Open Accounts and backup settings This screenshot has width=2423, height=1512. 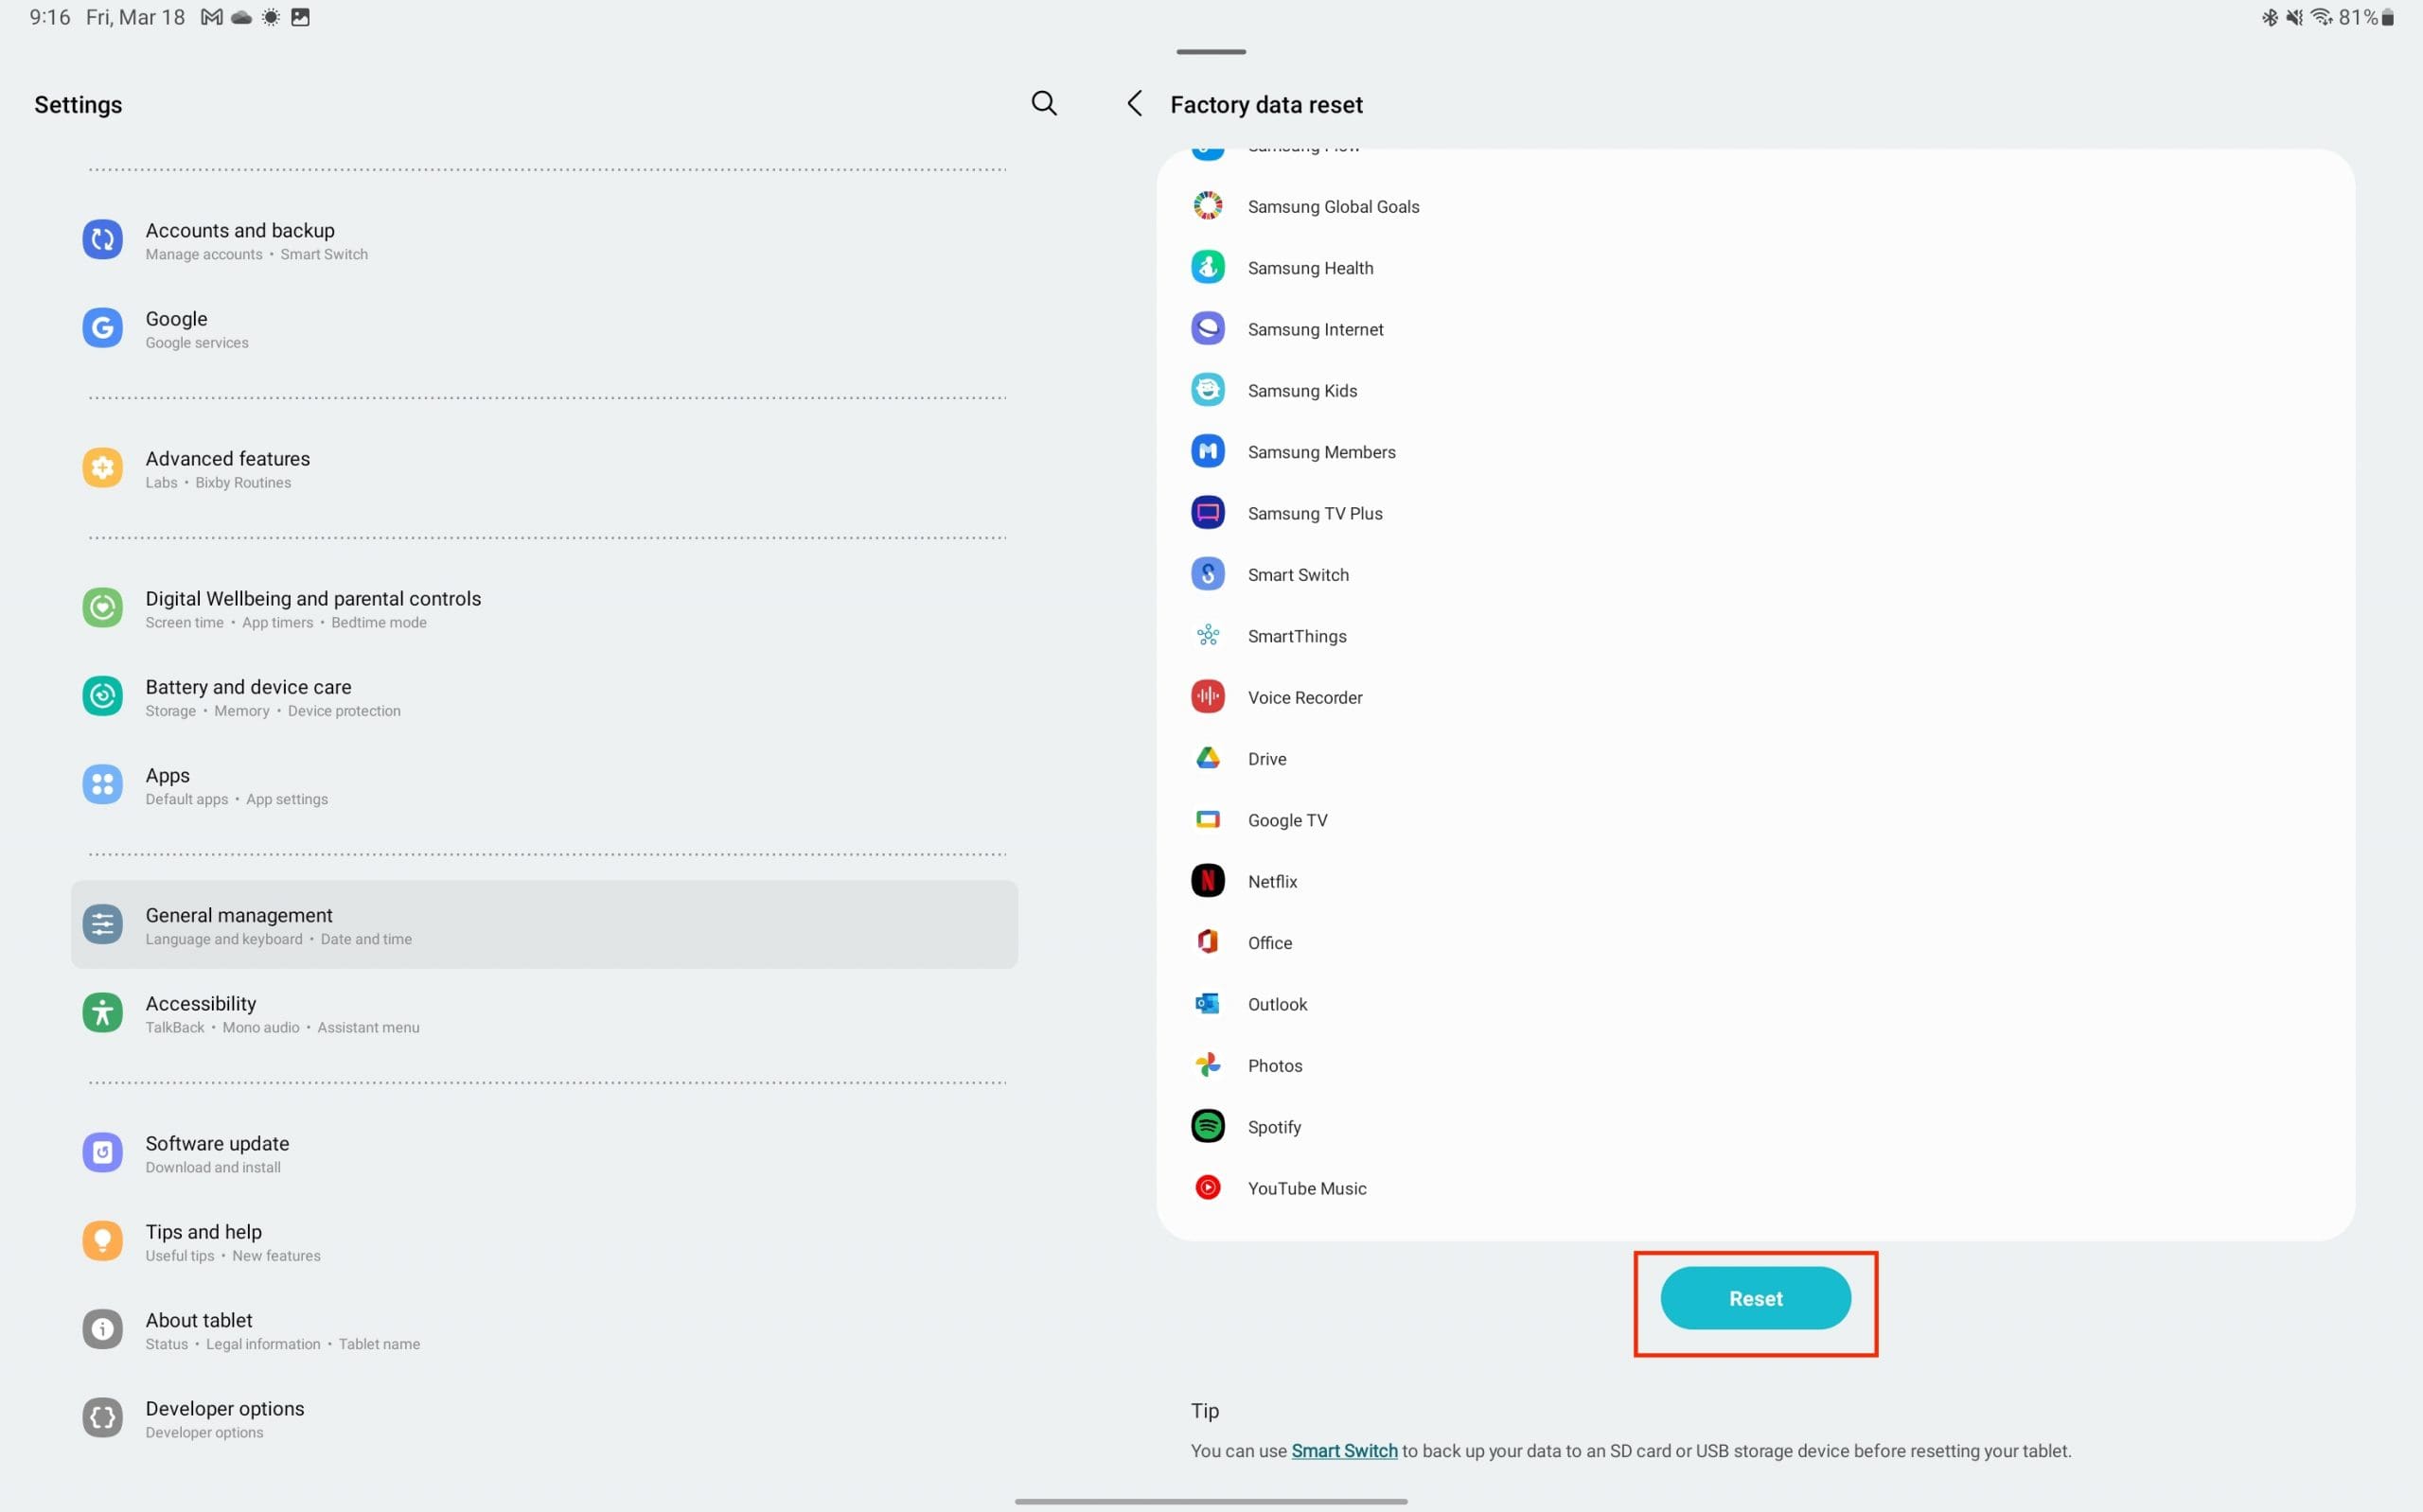point(240,240)
